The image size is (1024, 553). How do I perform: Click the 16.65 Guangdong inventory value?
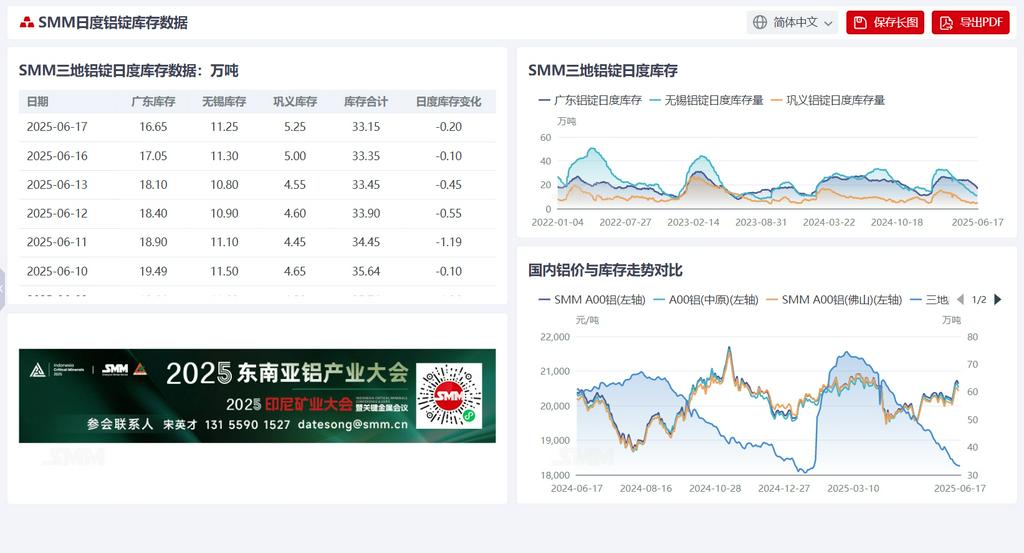coord(153,127)
